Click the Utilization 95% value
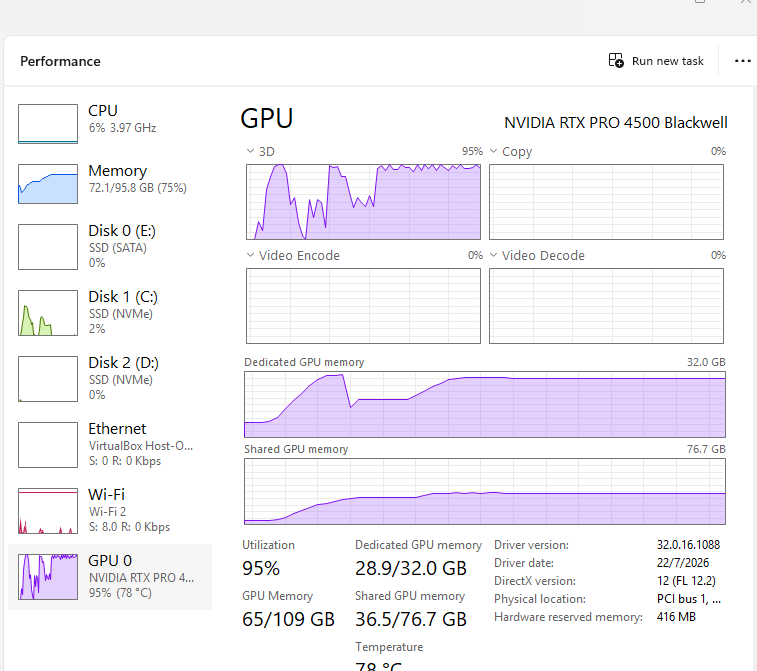757x671 pixels. [261, 568]
